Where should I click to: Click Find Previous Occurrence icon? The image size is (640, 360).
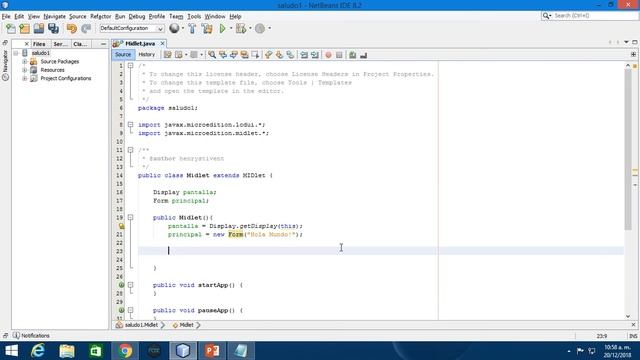click(223, 55)
